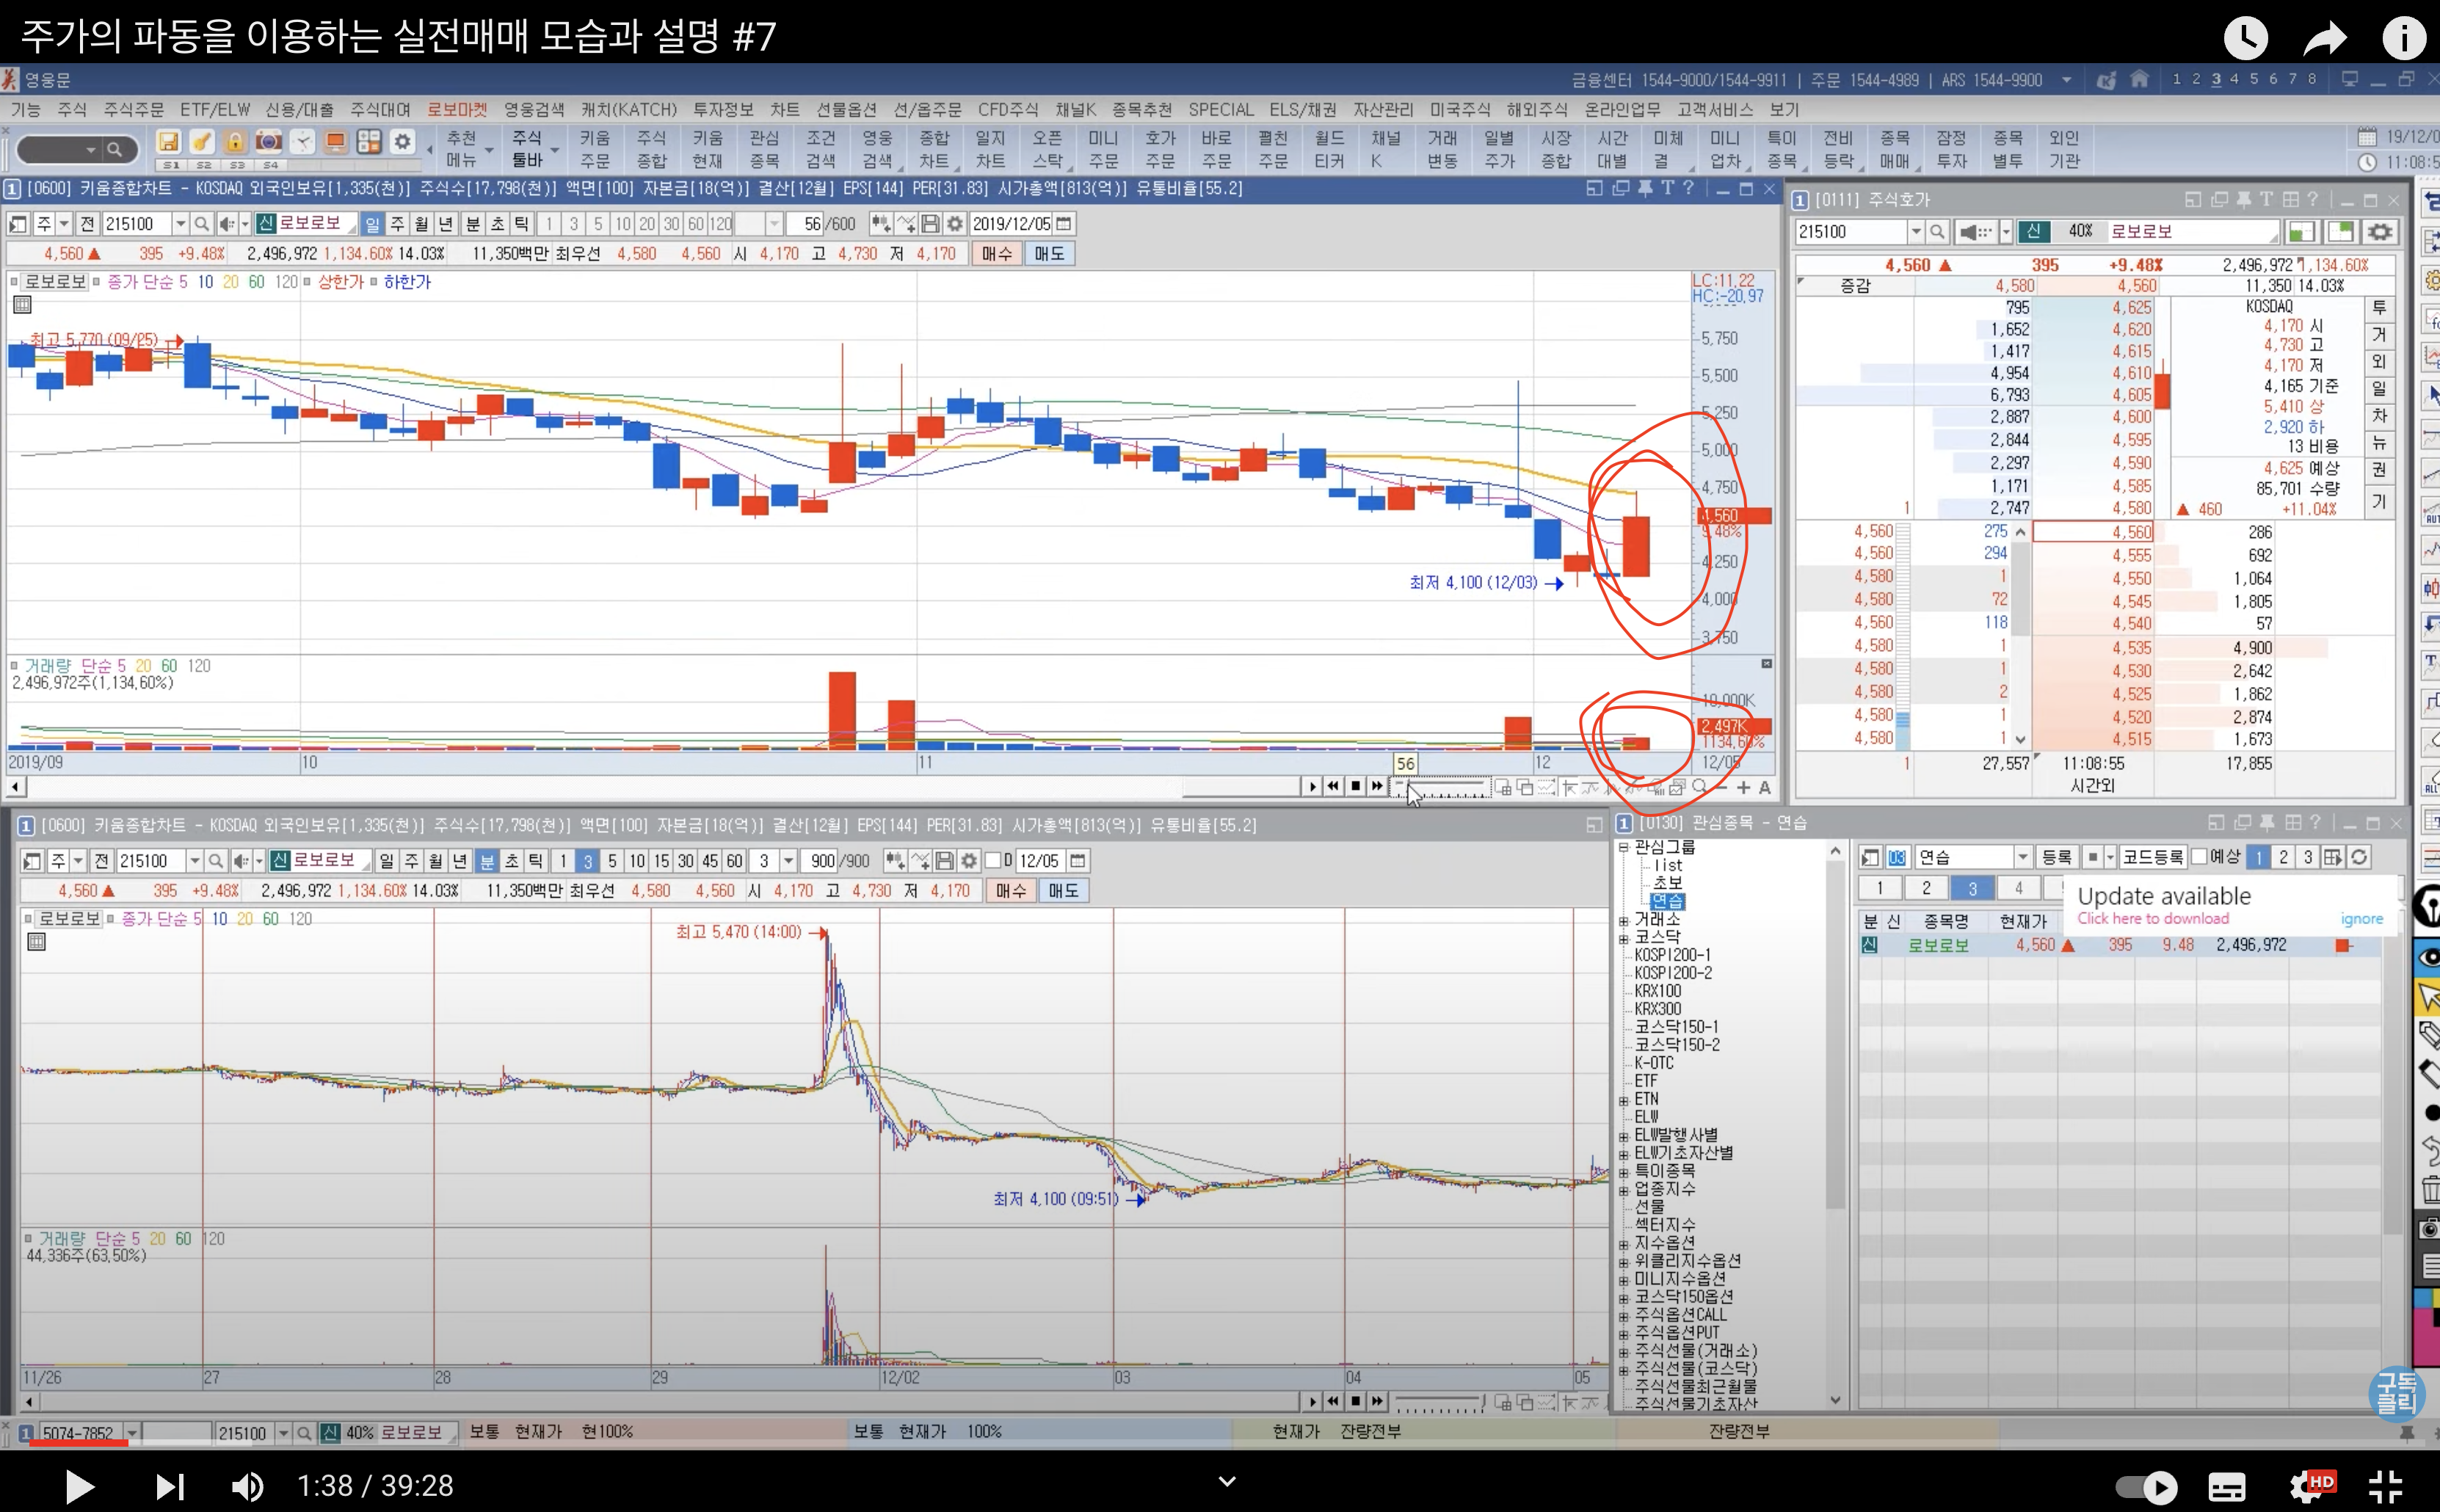
Task: Open the 로보마켓 menu
Action: pyautogui.click(x=457, y=110)
